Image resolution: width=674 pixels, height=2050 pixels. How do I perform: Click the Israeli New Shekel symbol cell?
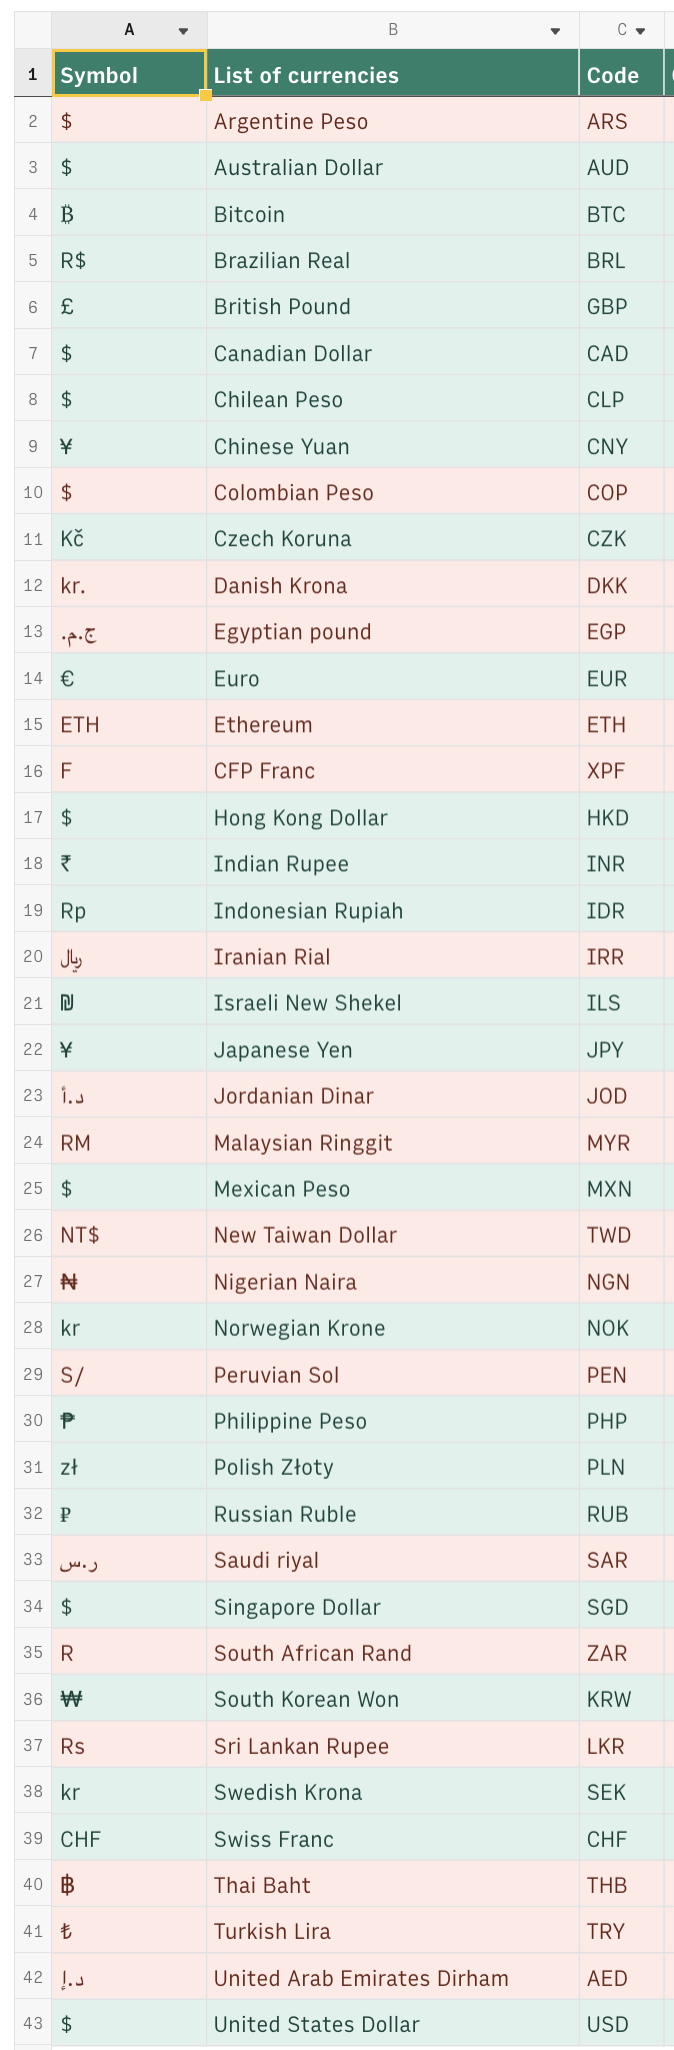129,1003
